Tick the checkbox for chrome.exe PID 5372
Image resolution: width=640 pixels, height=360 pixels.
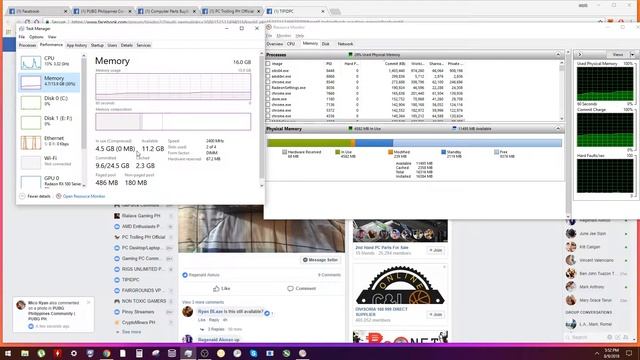pos(268,111)
